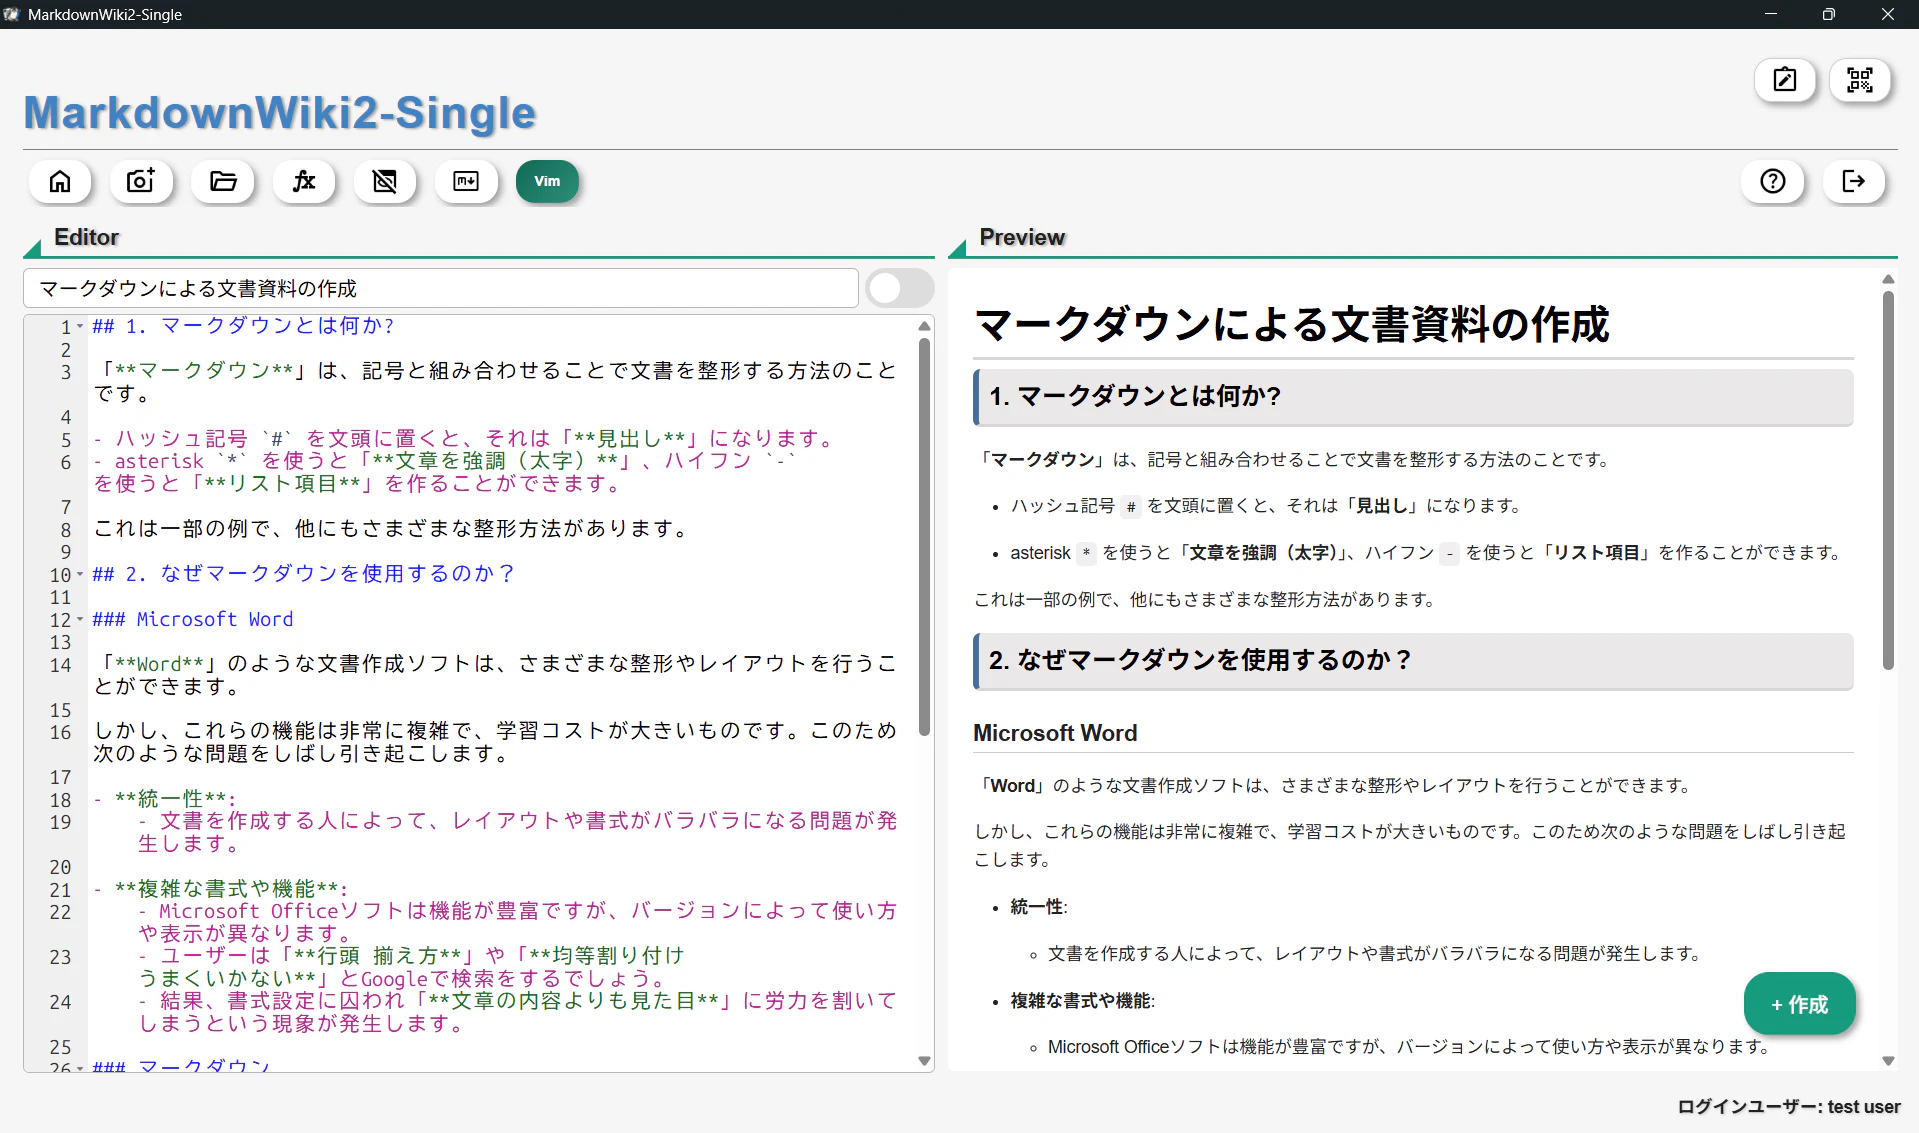This screenshot has width=1919, height=1133.
Task: Collapse the fold arrow on editor line 26
Action: [x=80, y=1067]
